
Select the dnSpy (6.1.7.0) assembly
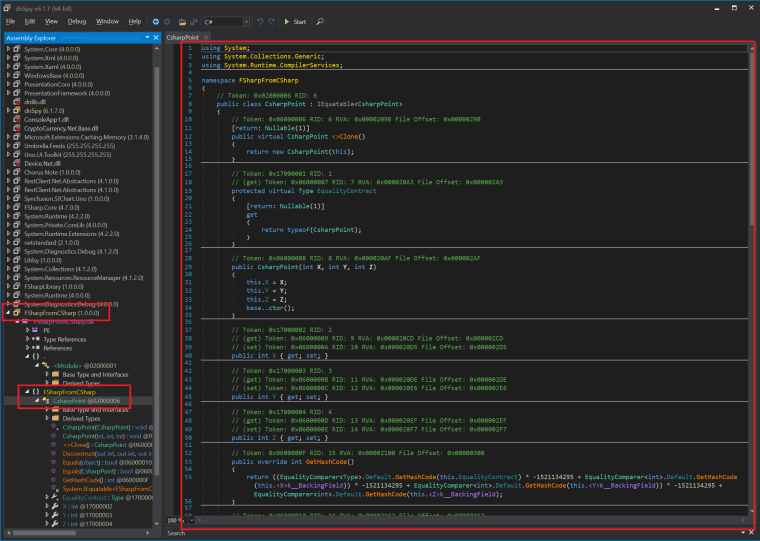(x=42, y=110)
